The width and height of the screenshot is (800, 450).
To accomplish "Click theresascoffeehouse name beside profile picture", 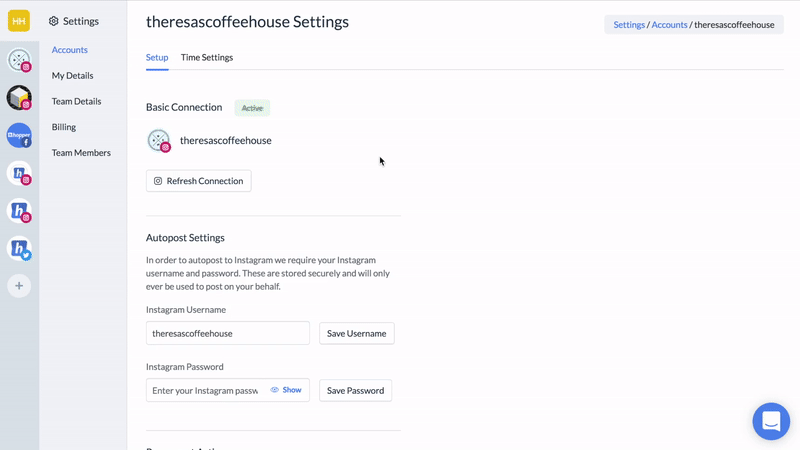I will [226, 140].
